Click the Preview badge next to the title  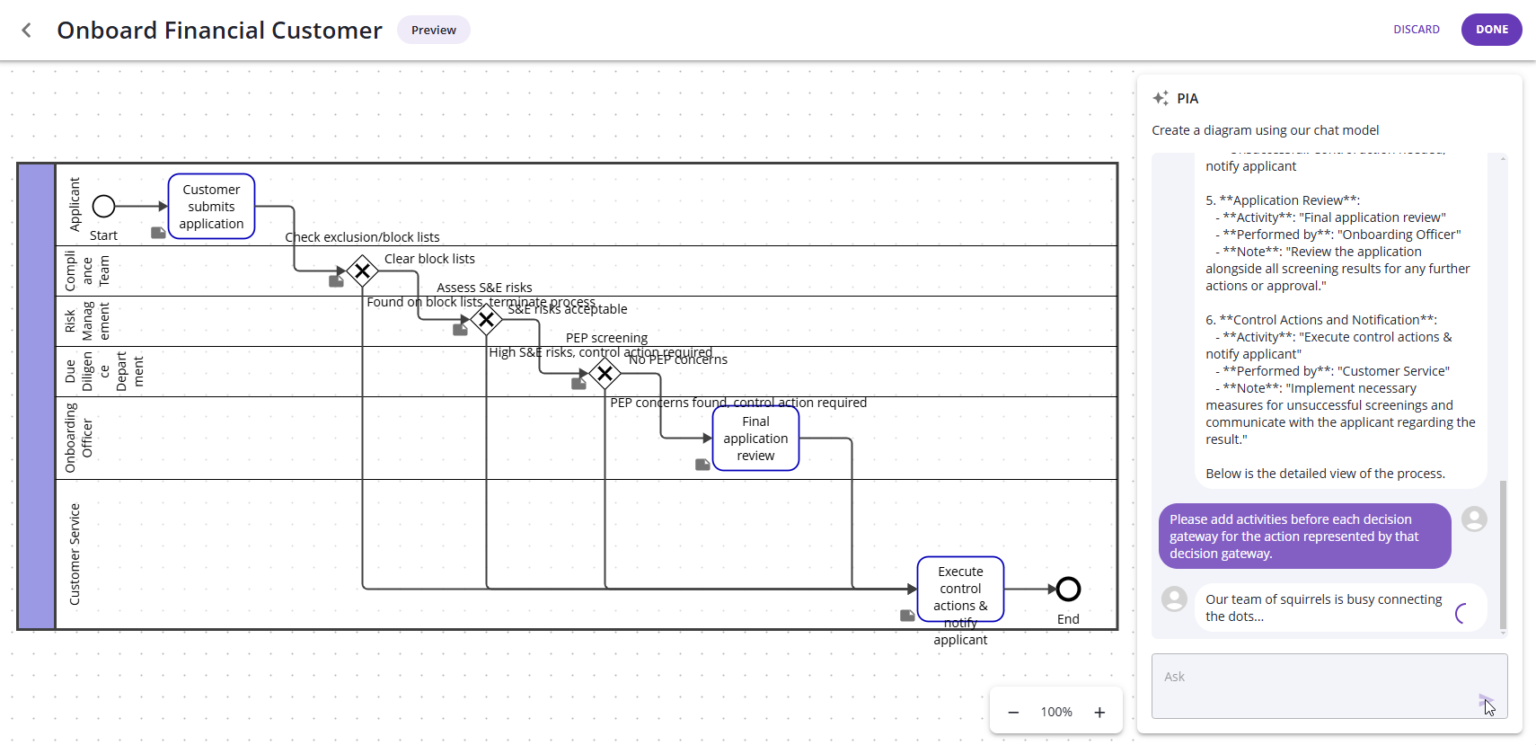point(433,29)
